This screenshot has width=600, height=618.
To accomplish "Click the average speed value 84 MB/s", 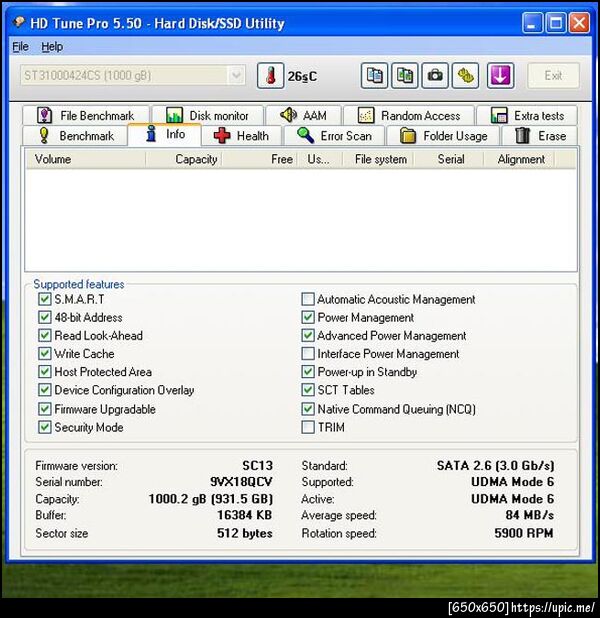I will point(530,515).
